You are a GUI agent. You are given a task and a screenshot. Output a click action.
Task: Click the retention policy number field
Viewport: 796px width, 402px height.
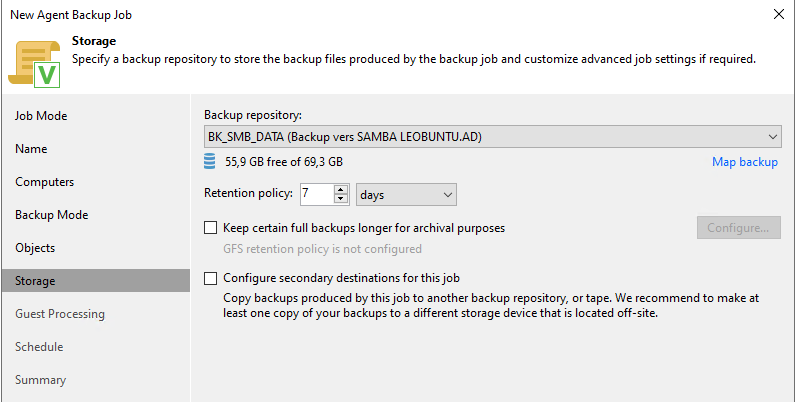click(317, 194)
